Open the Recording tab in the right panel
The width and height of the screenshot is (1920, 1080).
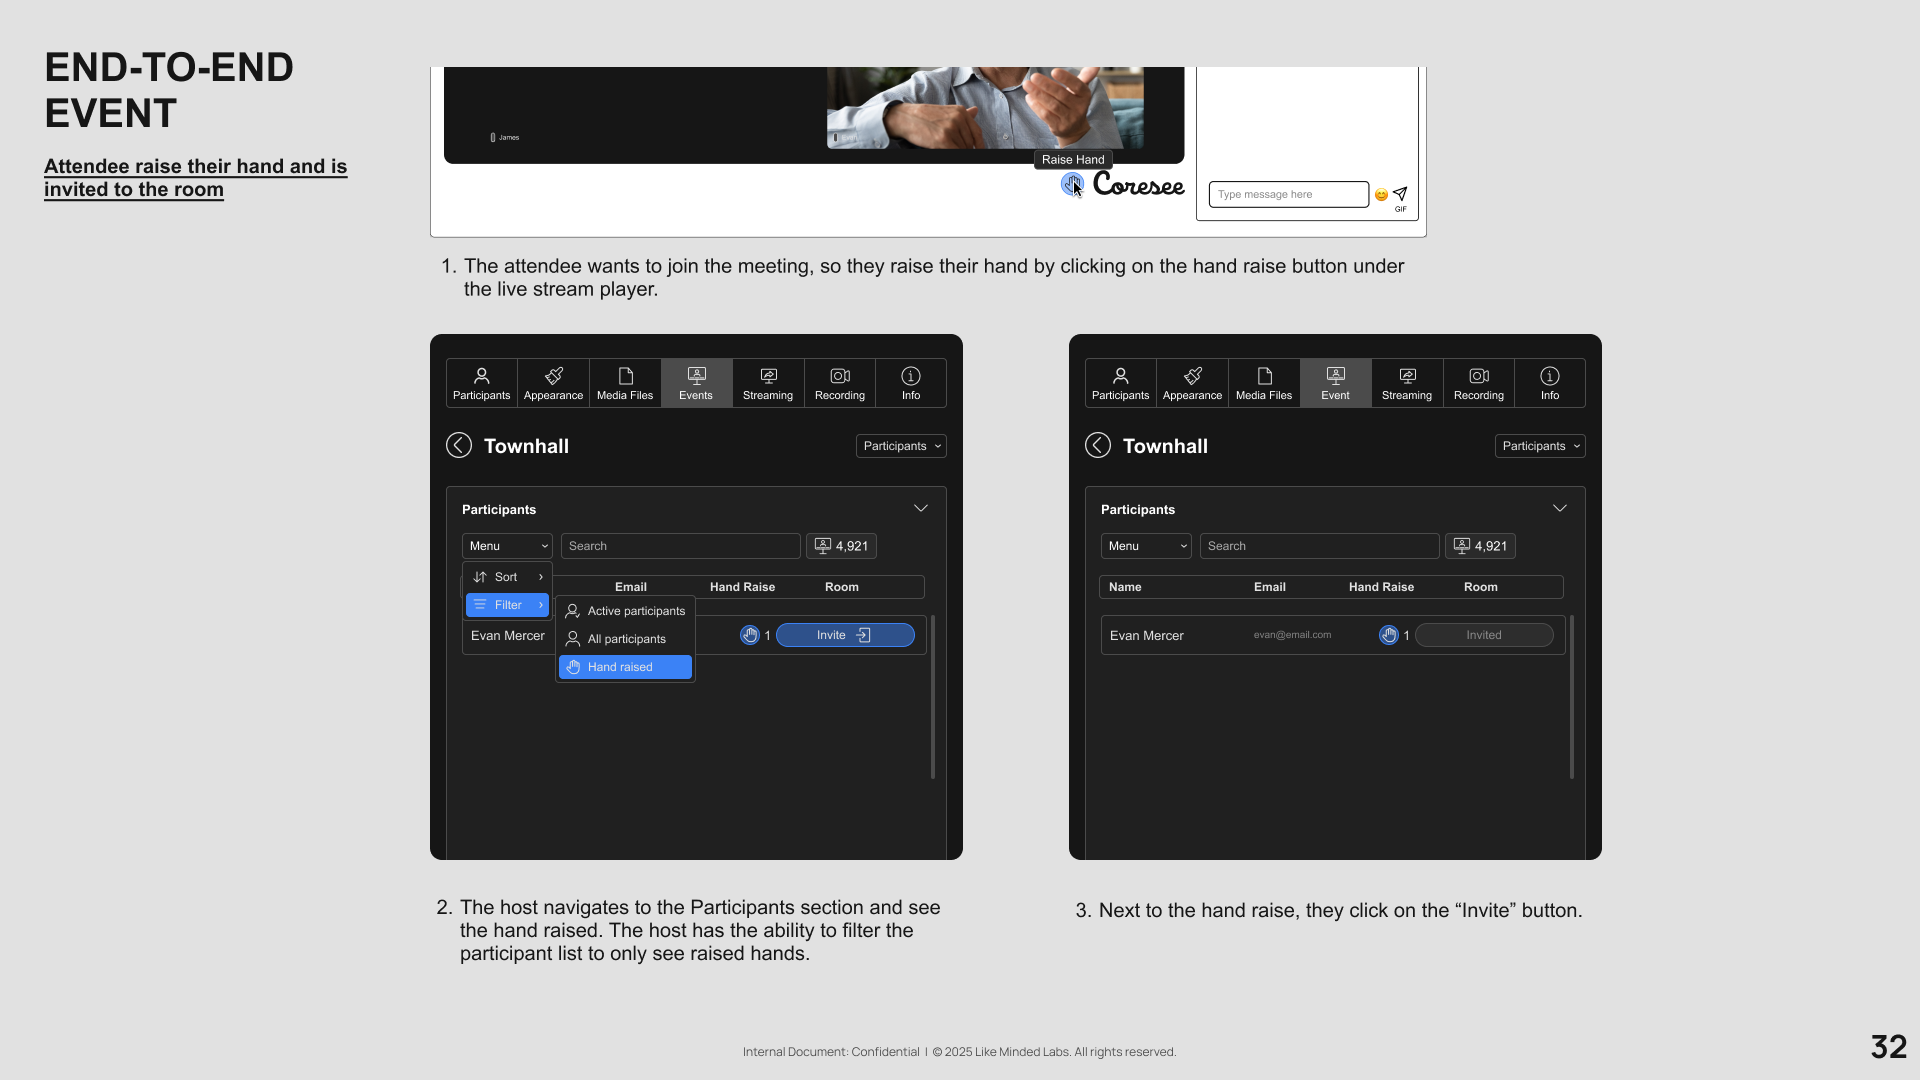[x=1478, y=383]
